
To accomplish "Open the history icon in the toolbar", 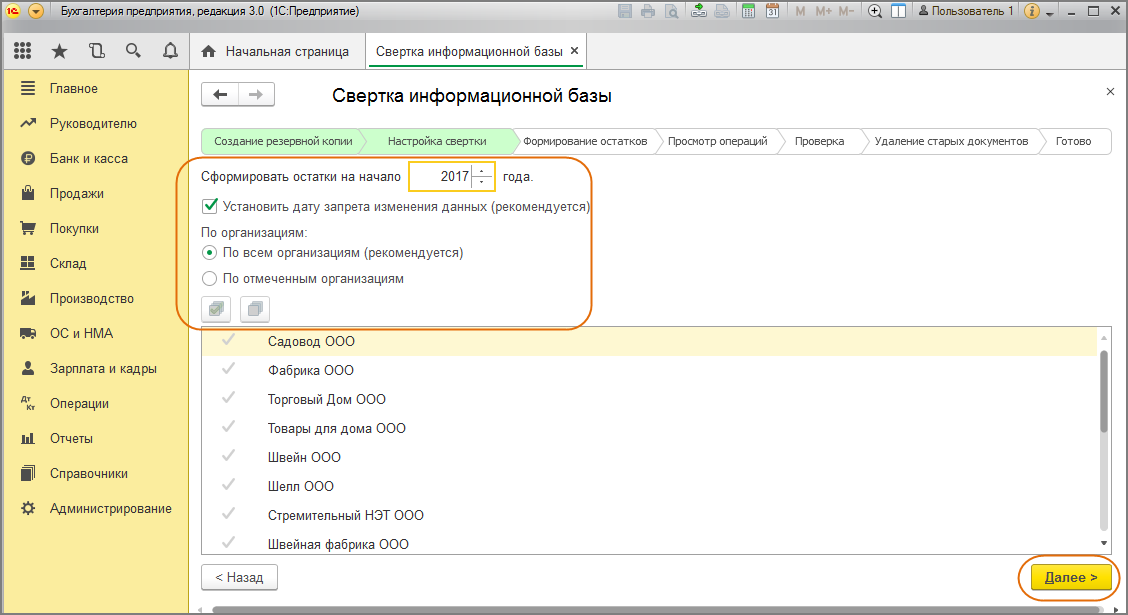I will pos(96,50).
